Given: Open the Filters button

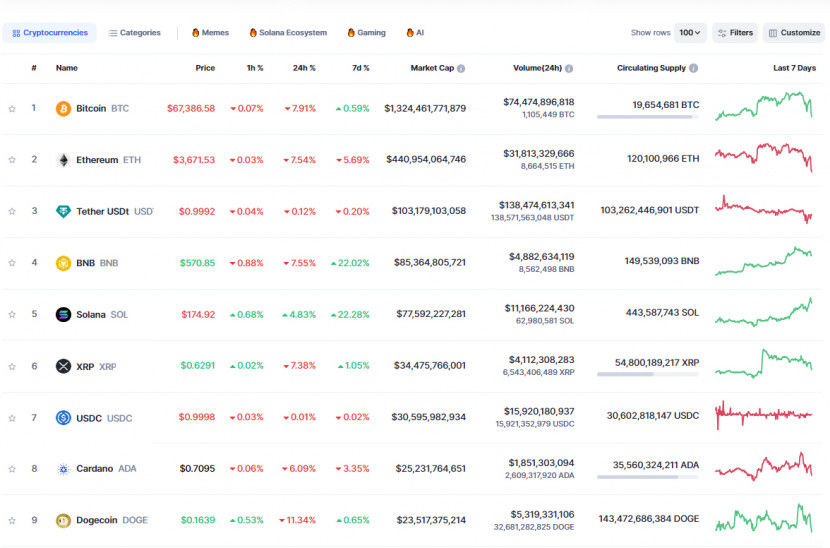Looking at the screenshot, I should (x=735, y=33).
